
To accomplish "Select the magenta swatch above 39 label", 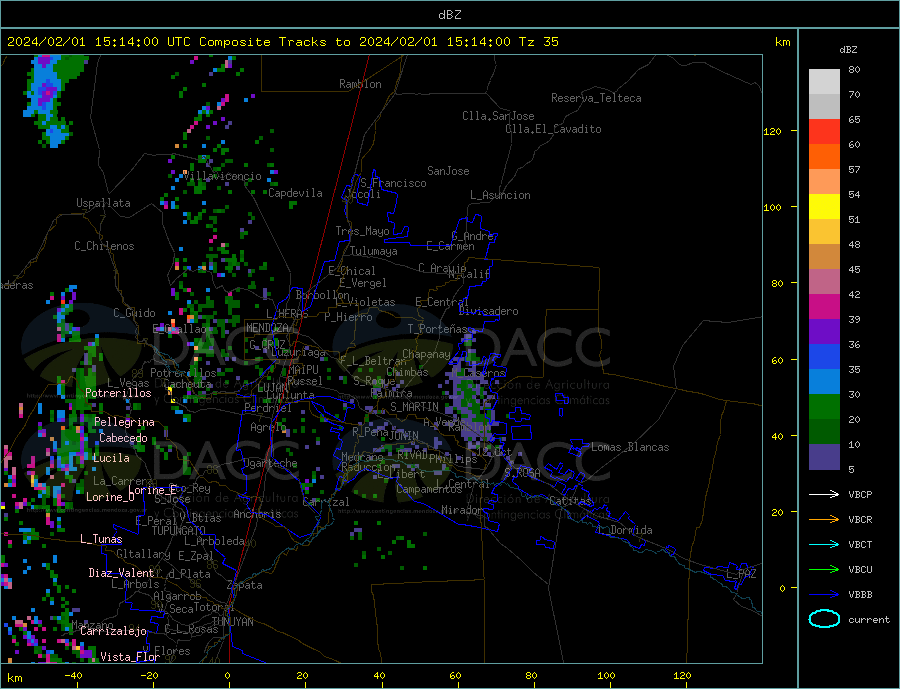I will click(824, 307).
